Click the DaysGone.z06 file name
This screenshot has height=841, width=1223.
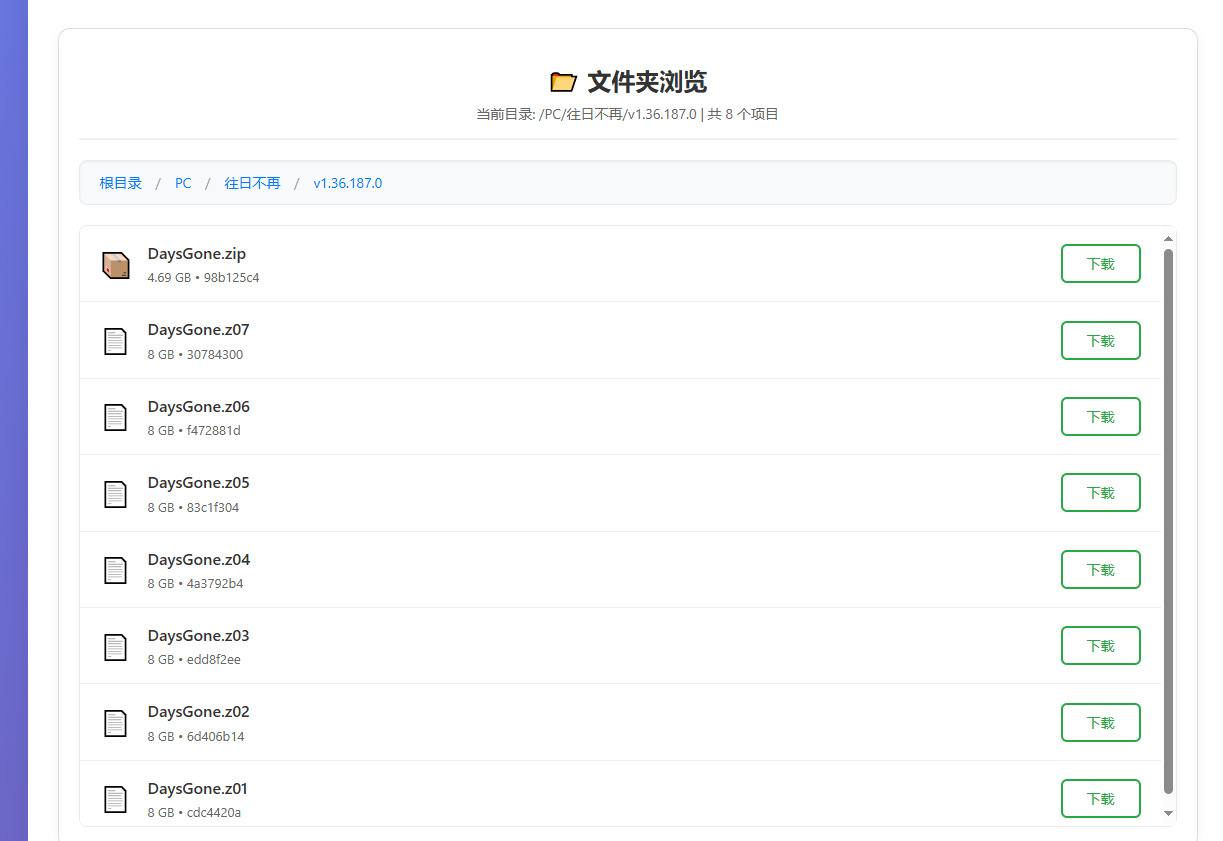click(199, 407)
